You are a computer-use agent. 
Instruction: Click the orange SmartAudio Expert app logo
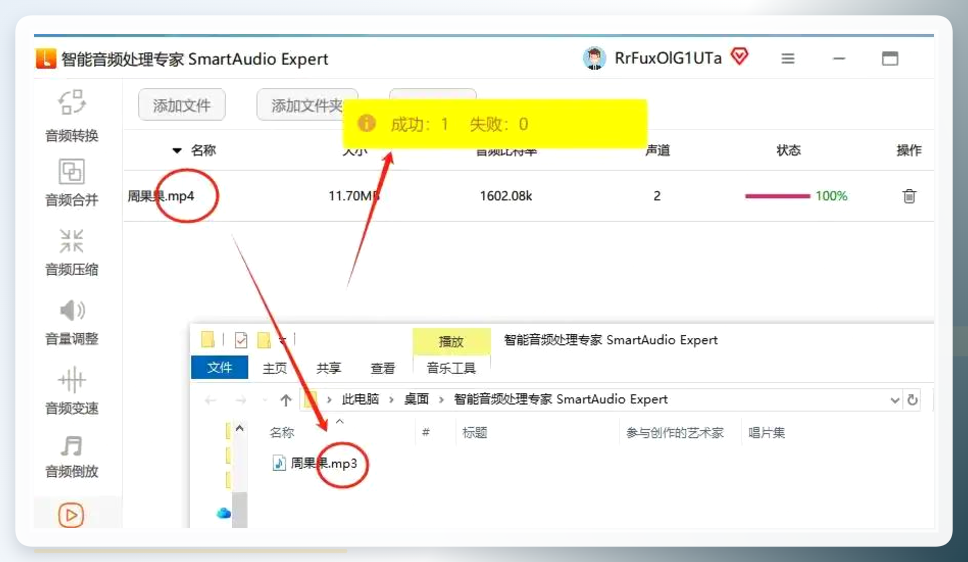[46, 59]
